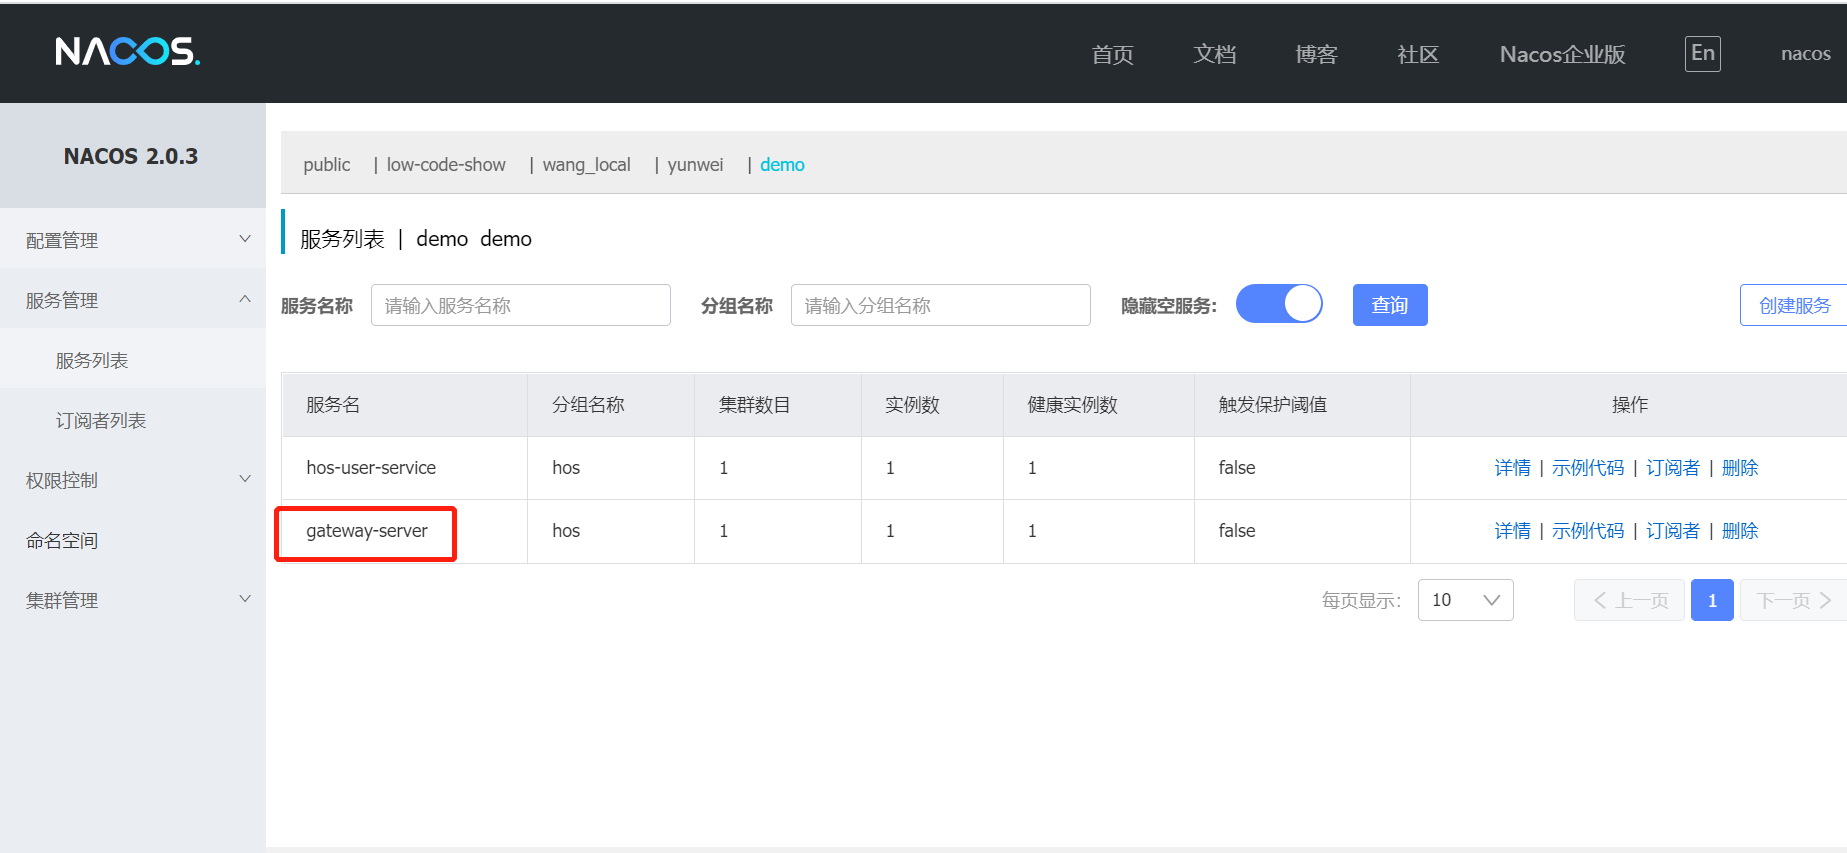Expand the 集群管理 menu chevron
1847x853 pixels.
245,599
